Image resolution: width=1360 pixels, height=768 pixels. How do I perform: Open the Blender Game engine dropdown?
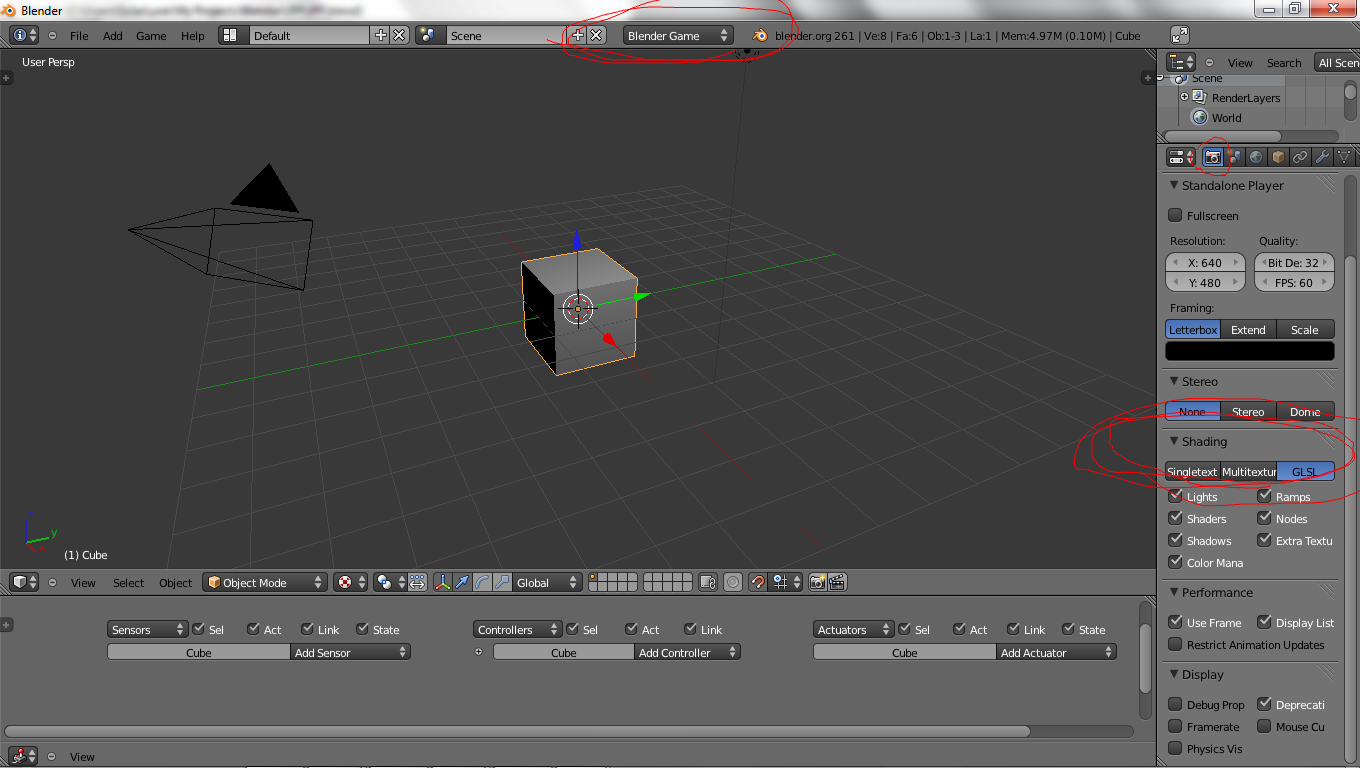pos(678,35)
